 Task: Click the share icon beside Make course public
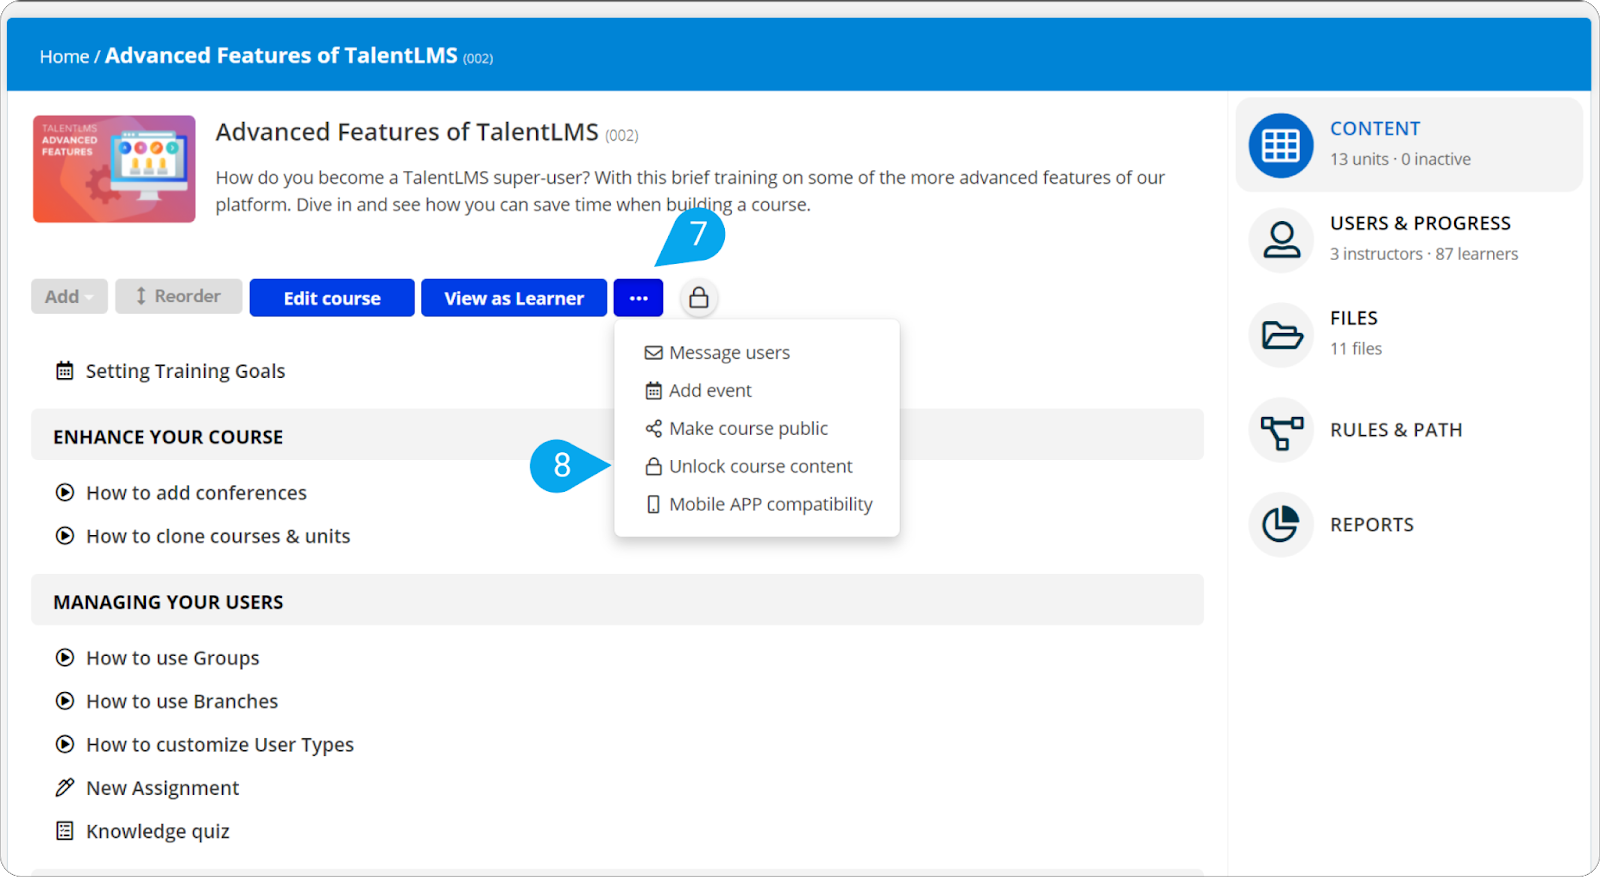point(653,429)
